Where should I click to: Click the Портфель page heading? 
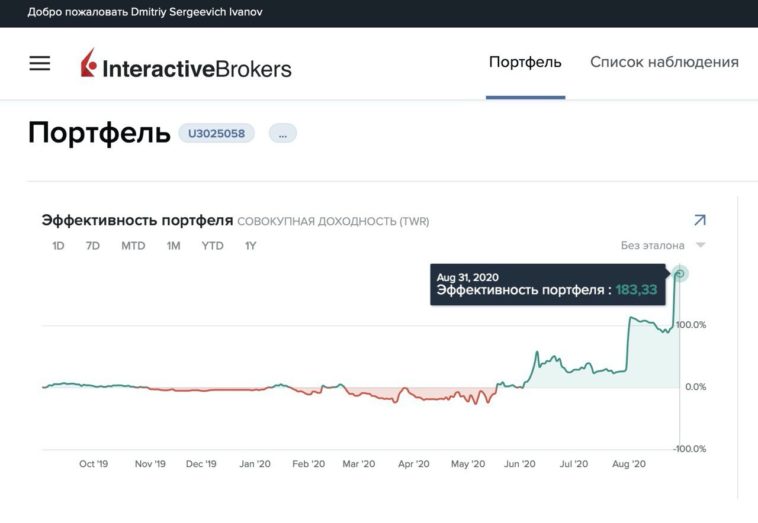pos(99,133)
